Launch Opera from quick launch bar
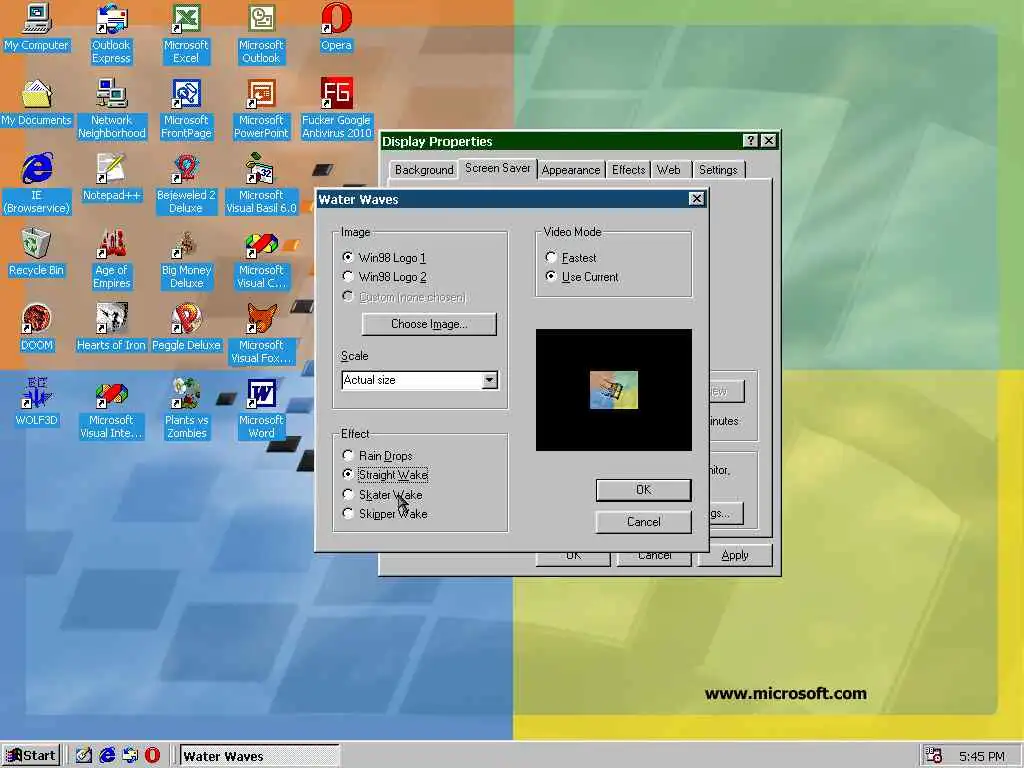The height and width of the screenshot is (768, 1024). (x=152, y=756)
